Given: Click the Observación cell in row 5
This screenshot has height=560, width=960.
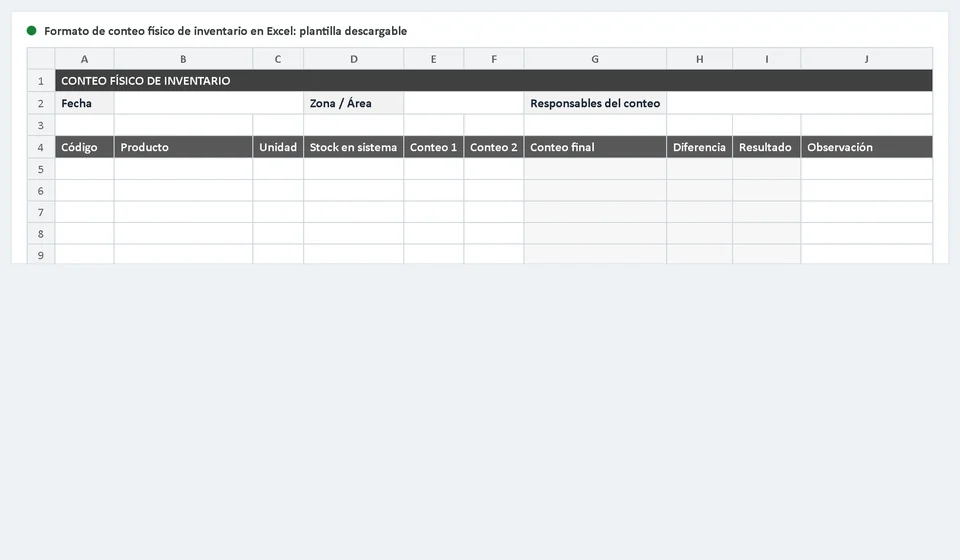Looking at the screenshot, I should (866, 169).
